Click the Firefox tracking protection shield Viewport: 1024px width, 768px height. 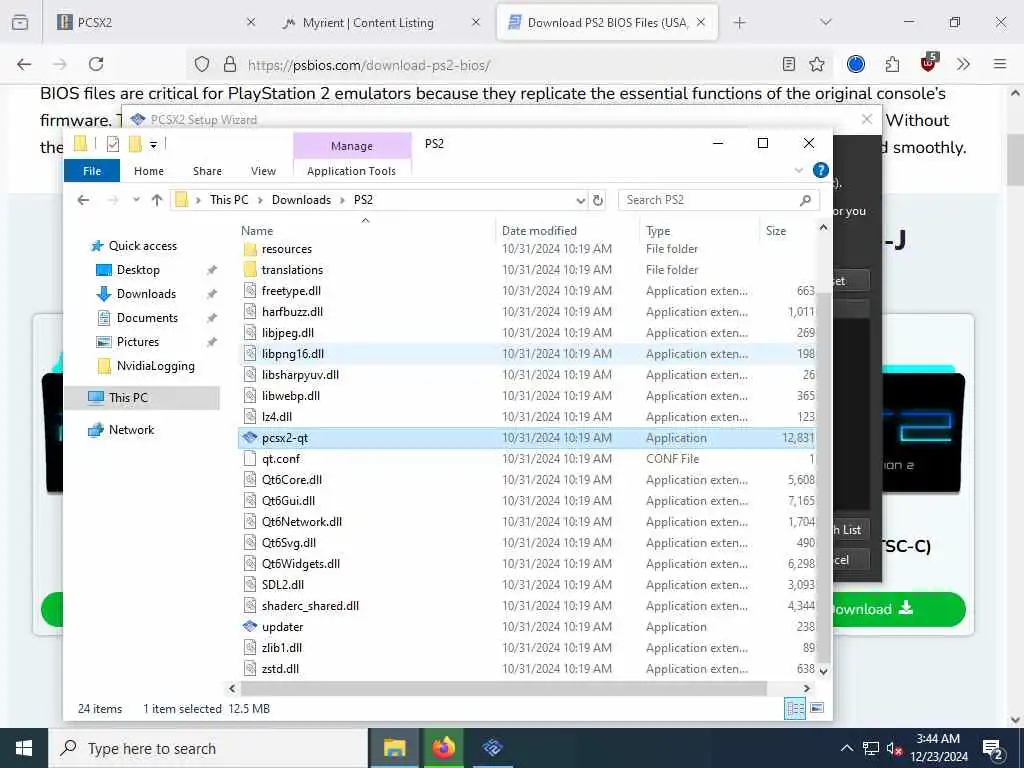(x=202, y=64)
